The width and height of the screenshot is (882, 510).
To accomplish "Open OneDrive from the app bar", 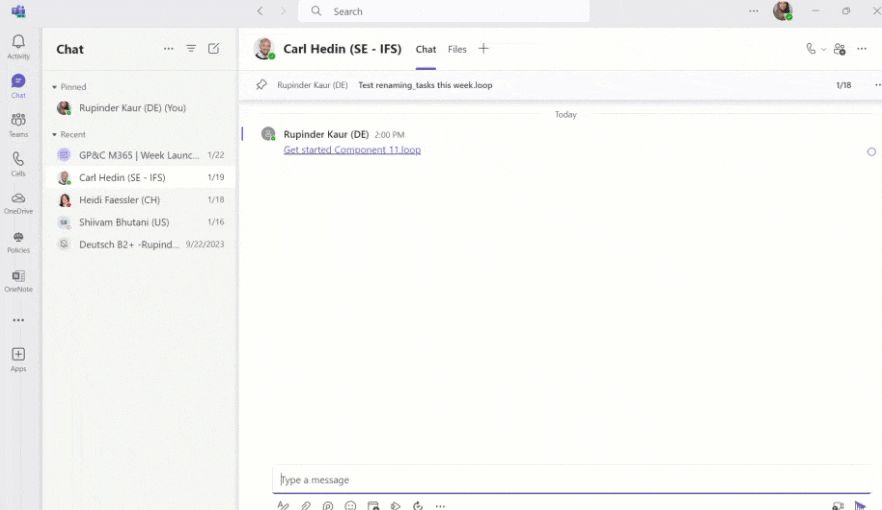I will click(18, 203).
